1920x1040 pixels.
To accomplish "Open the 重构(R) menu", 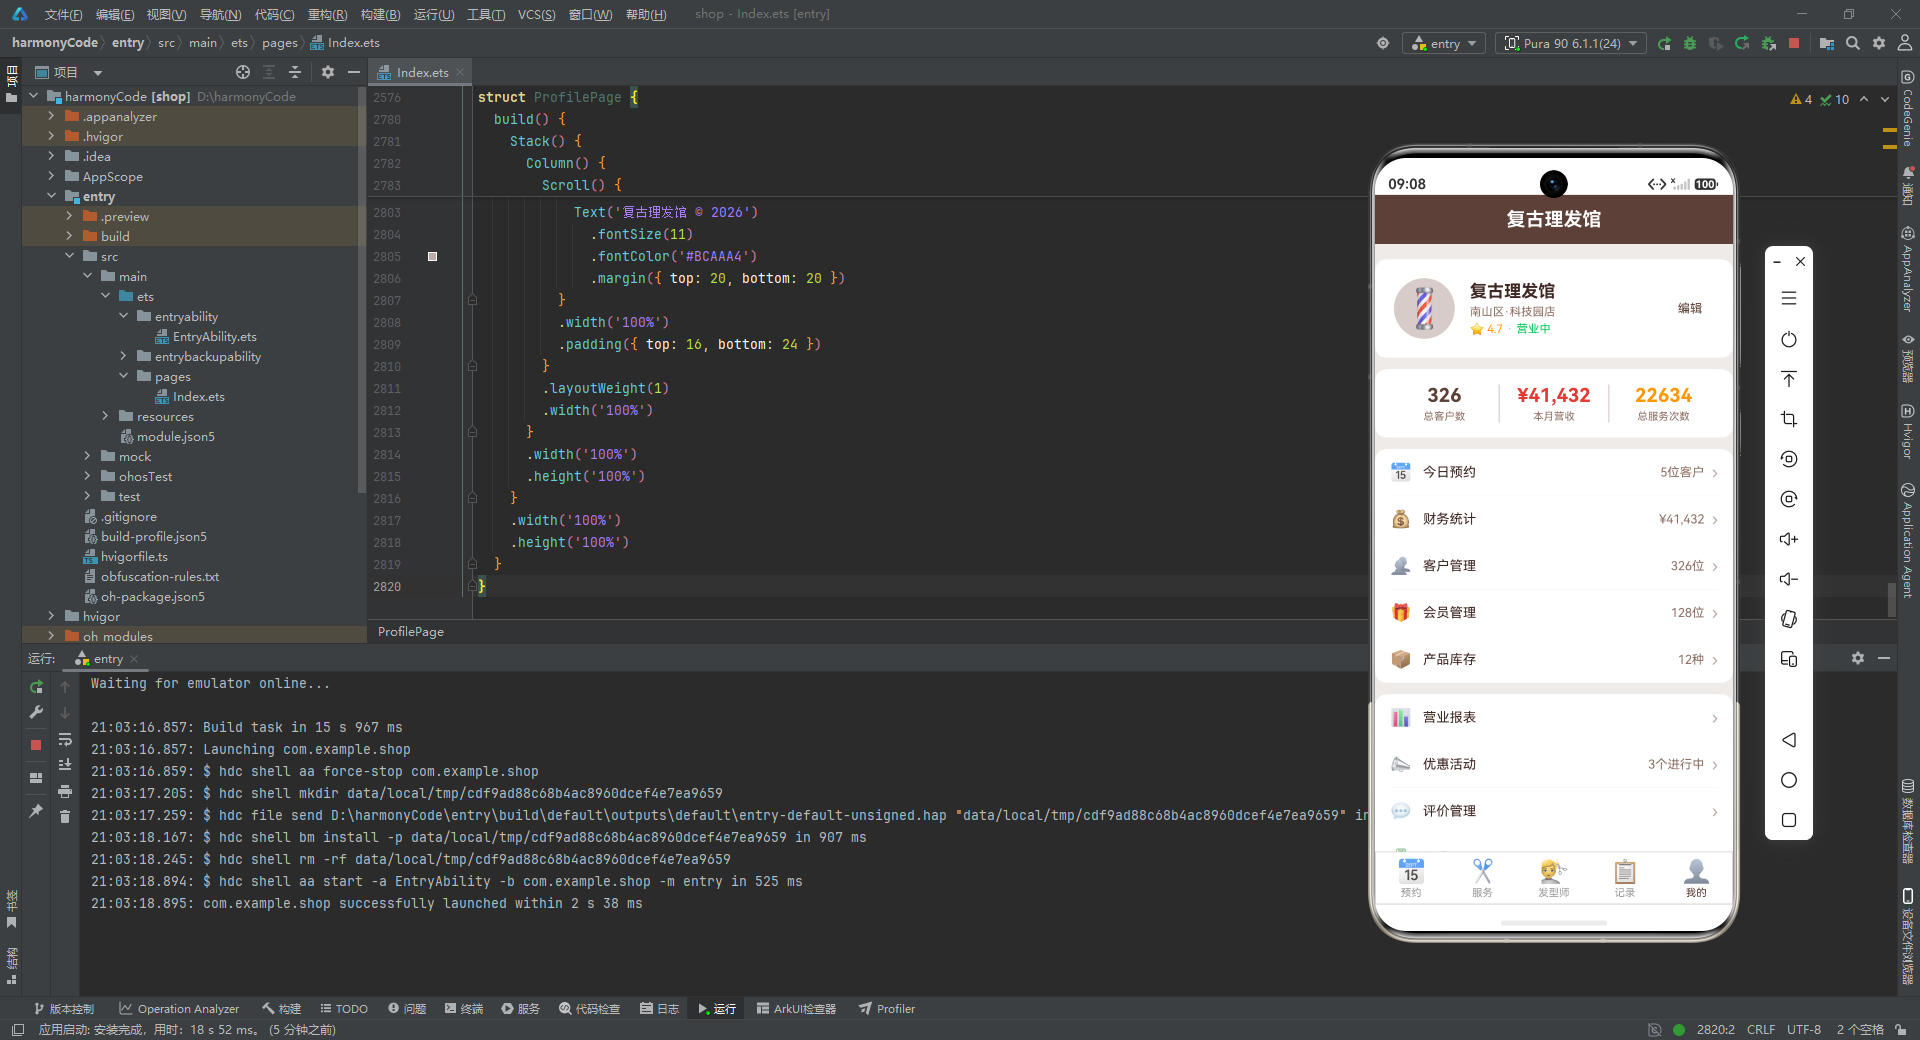I will coord(327,14).
